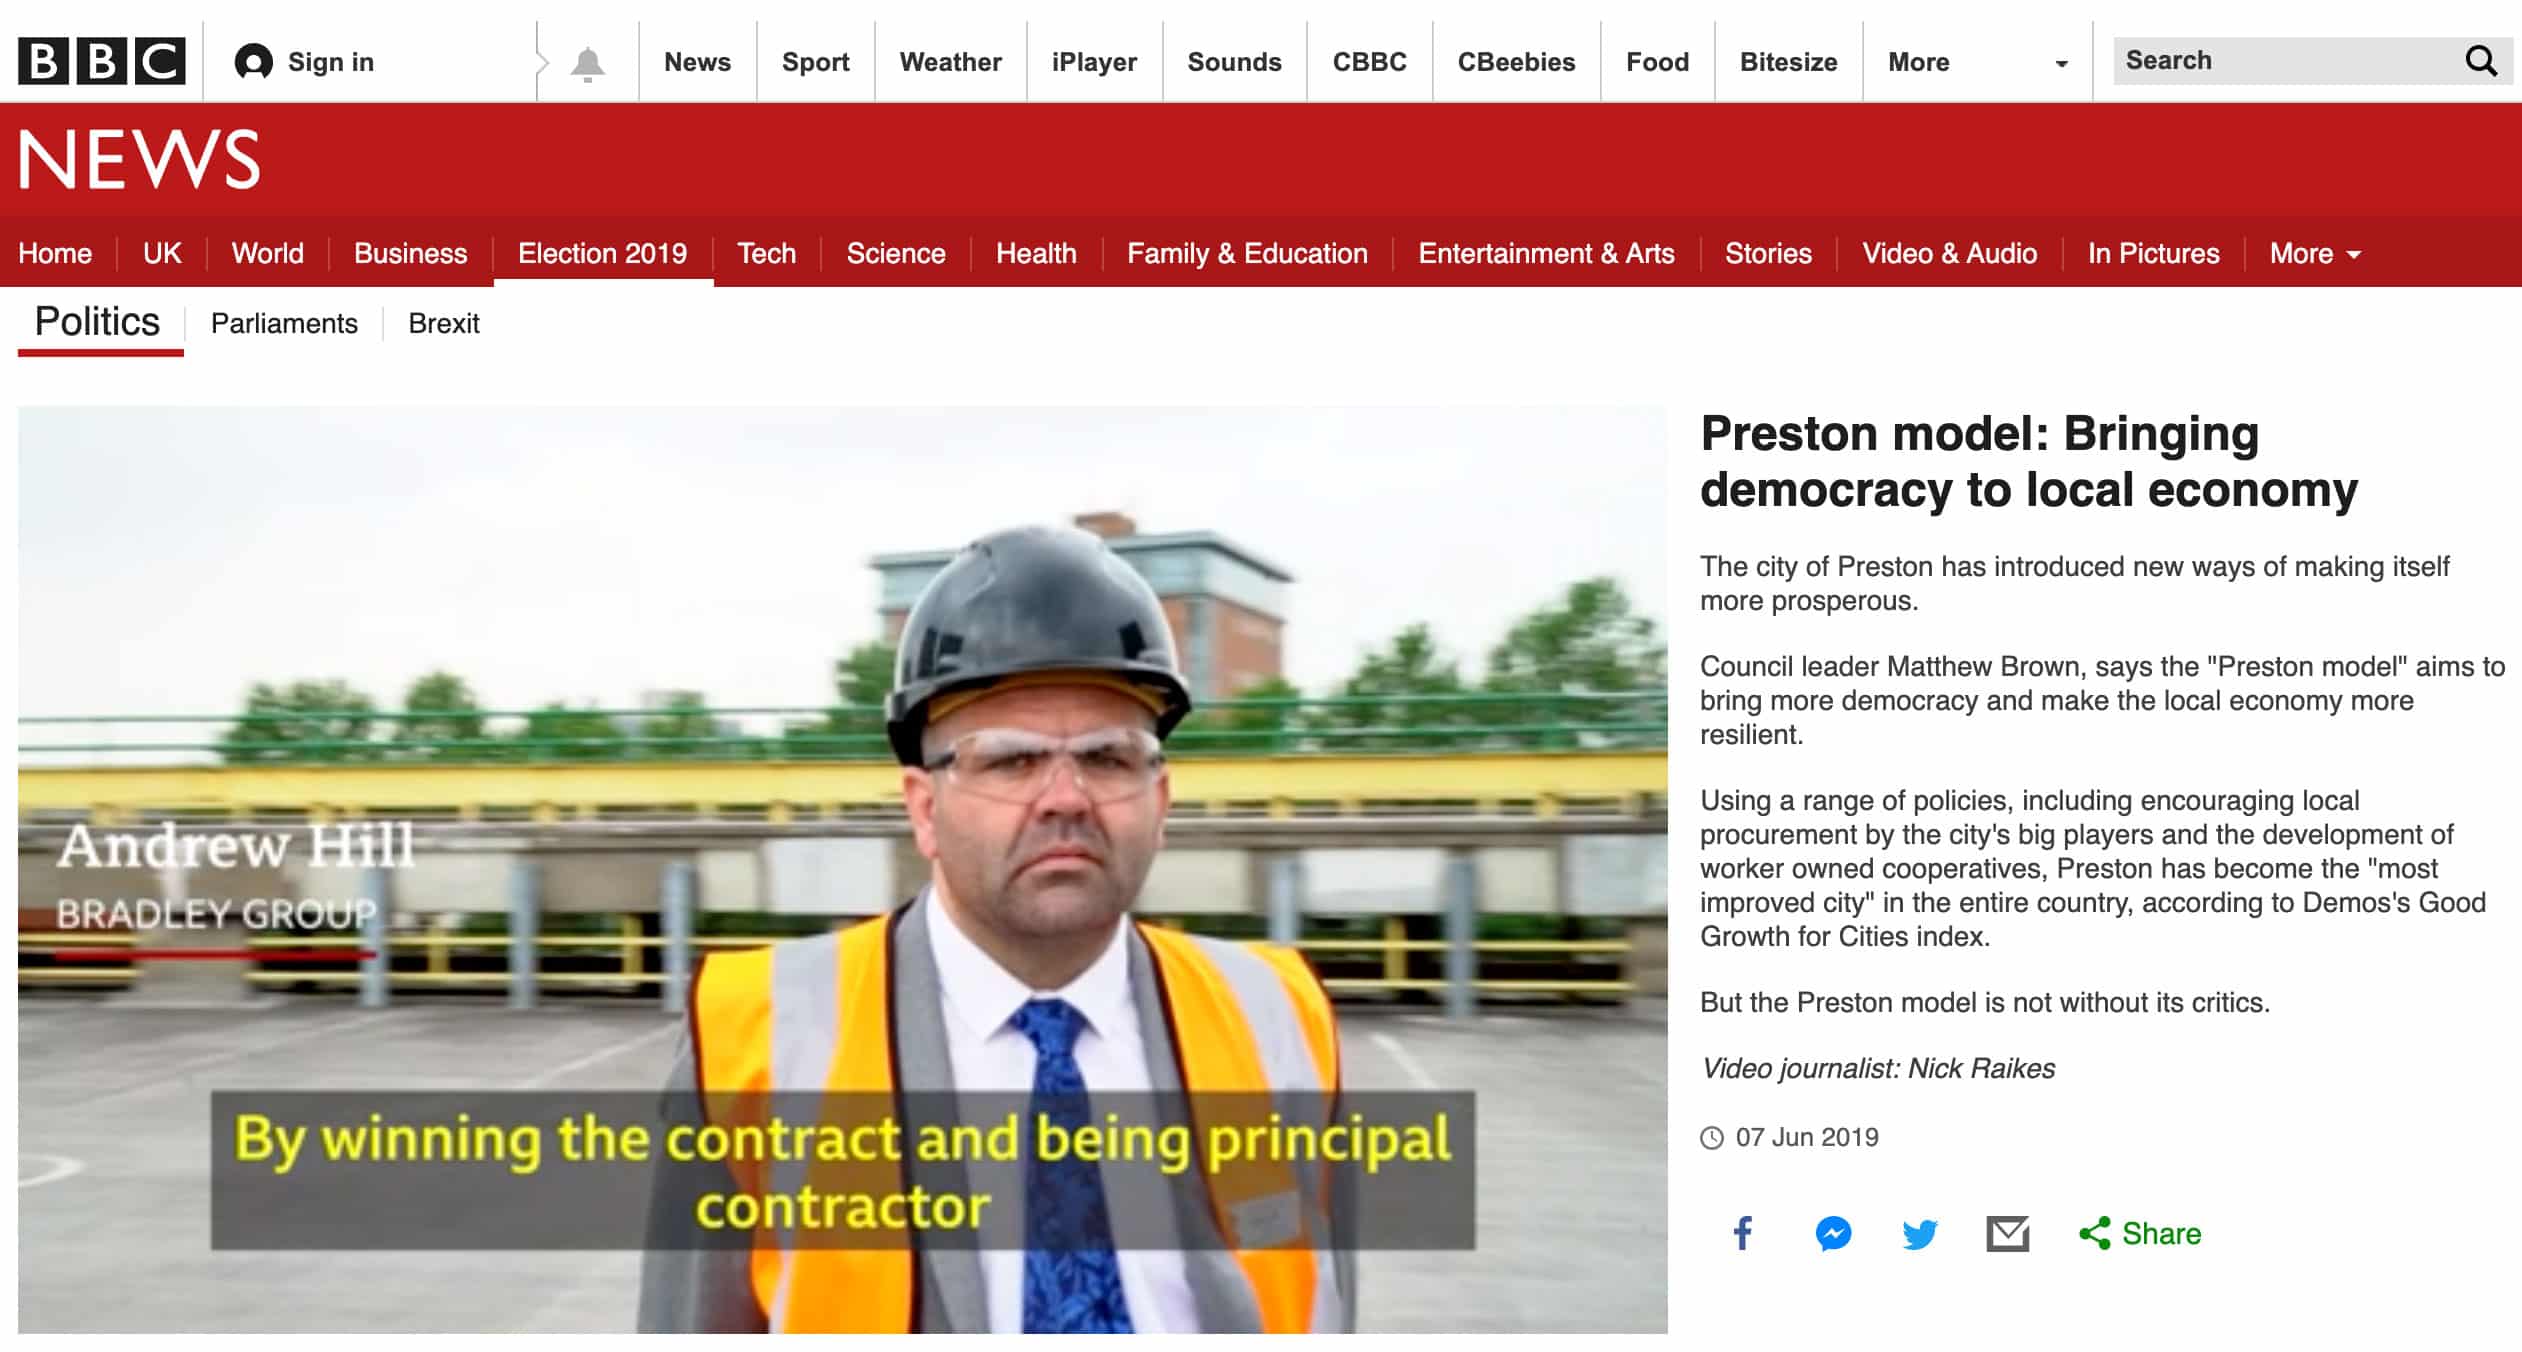Screen dimensions: 2522x1352
Task: Expand the top More dropdown menu
Action: [1977, 62]
